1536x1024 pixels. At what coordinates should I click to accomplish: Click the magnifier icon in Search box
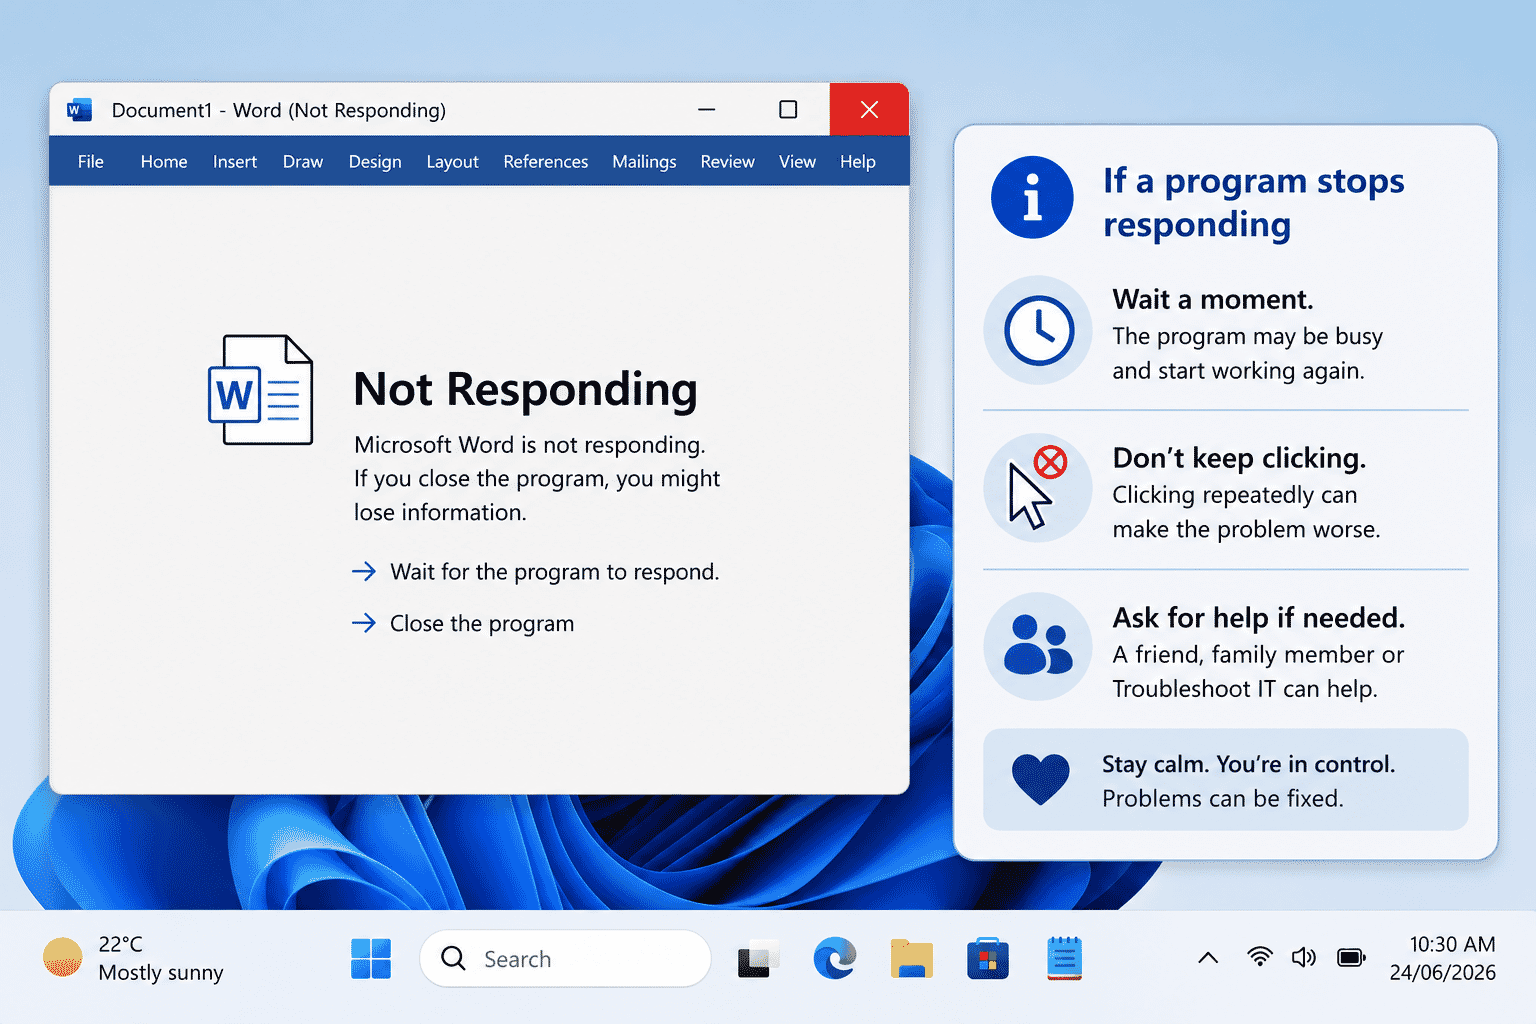453,959
